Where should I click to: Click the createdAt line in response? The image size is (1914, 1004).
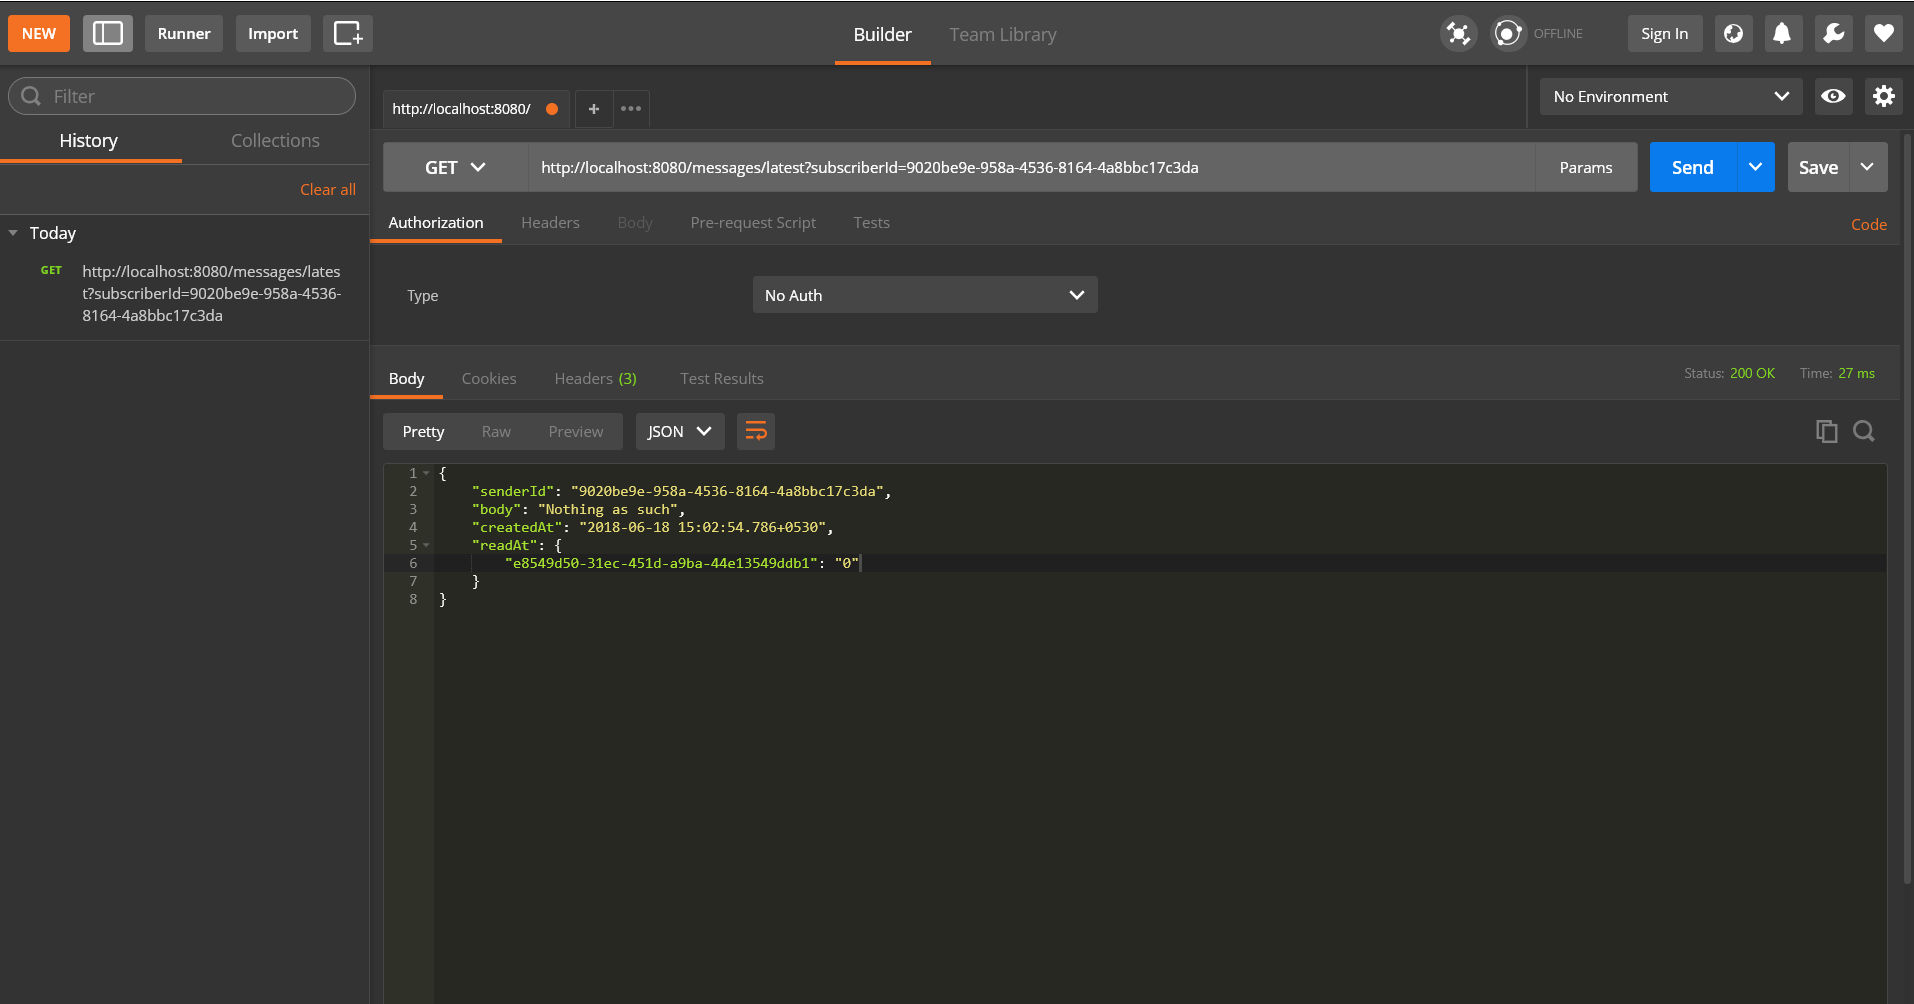coord(652,527)
